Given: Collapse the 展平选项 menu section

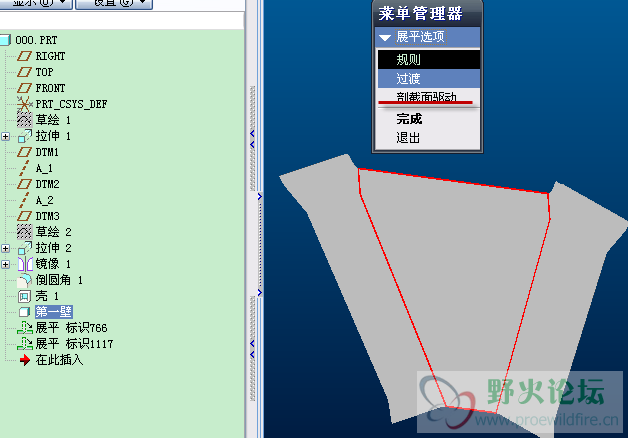Looking at the screenshot, I should (385, 38).
